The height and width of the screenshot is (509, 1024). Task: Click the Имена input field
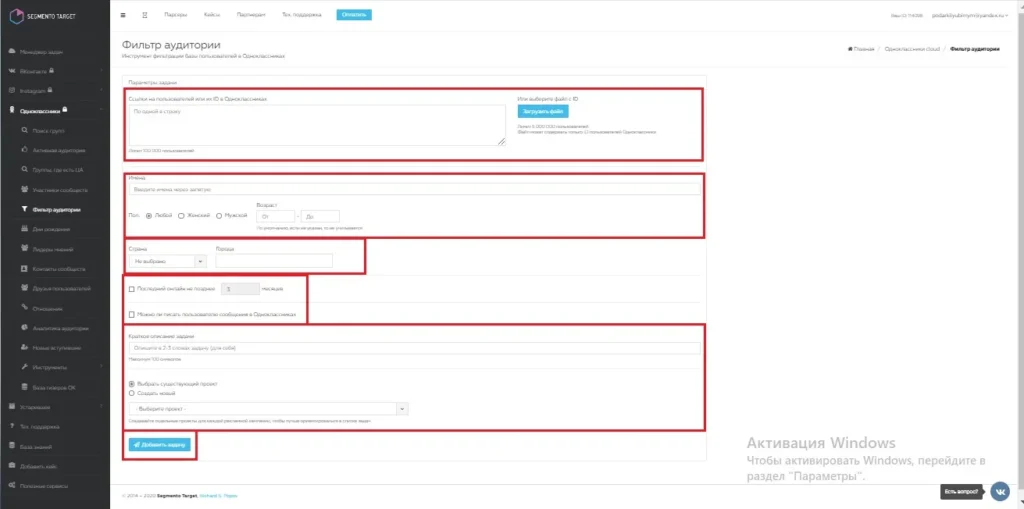(x=415, y=189)
